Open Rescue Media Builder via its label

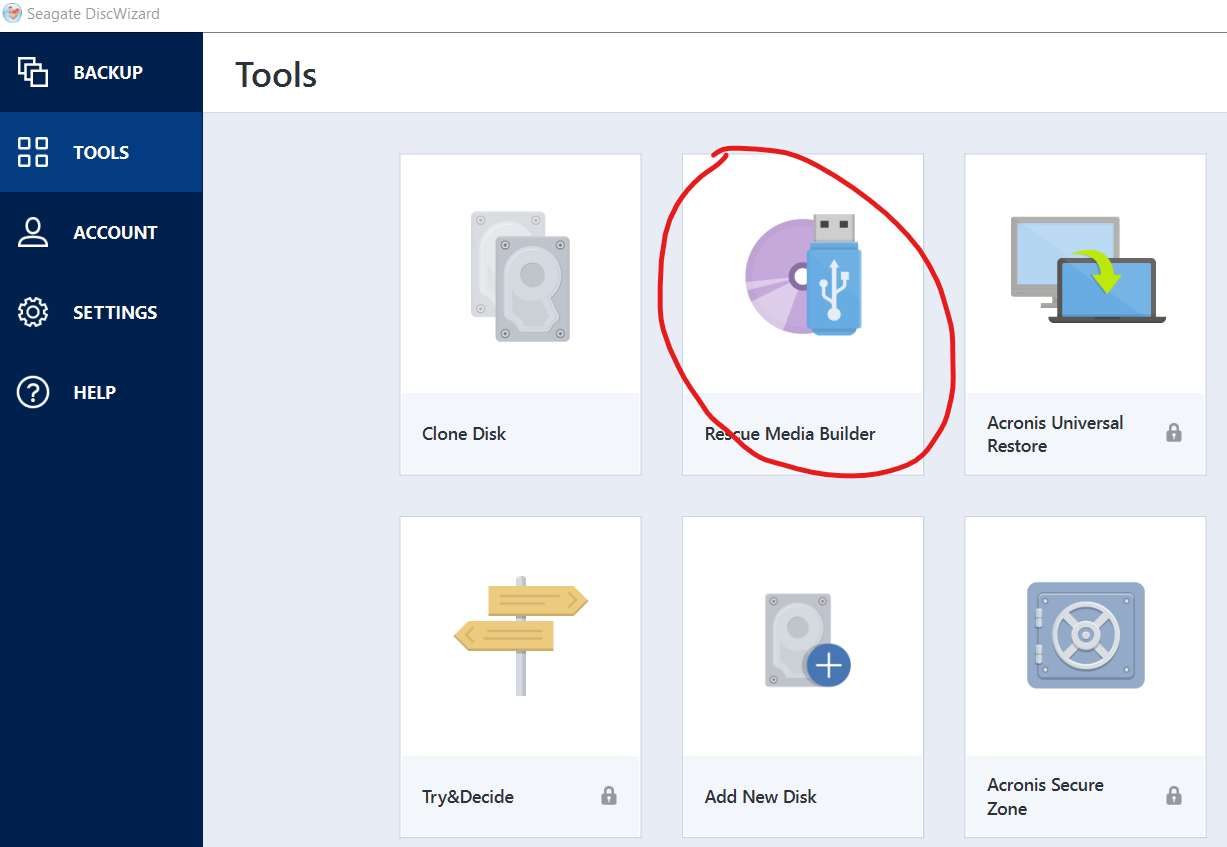click(790, 434)
